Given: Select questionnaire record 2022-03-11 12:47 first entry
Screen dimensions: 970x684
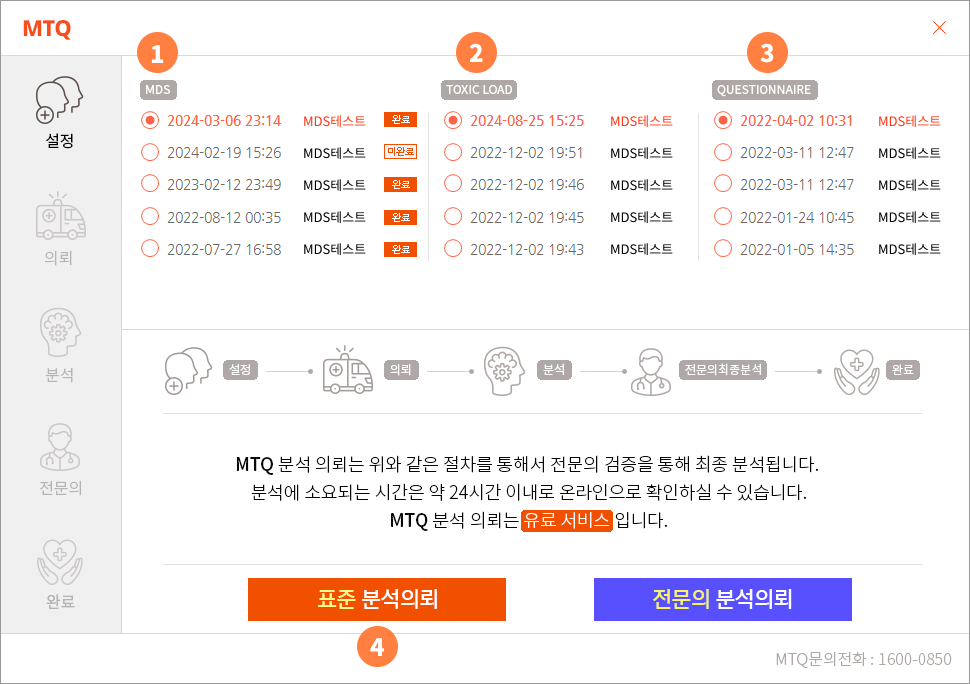Looking at the screenshot, I should tap(723, 153).
